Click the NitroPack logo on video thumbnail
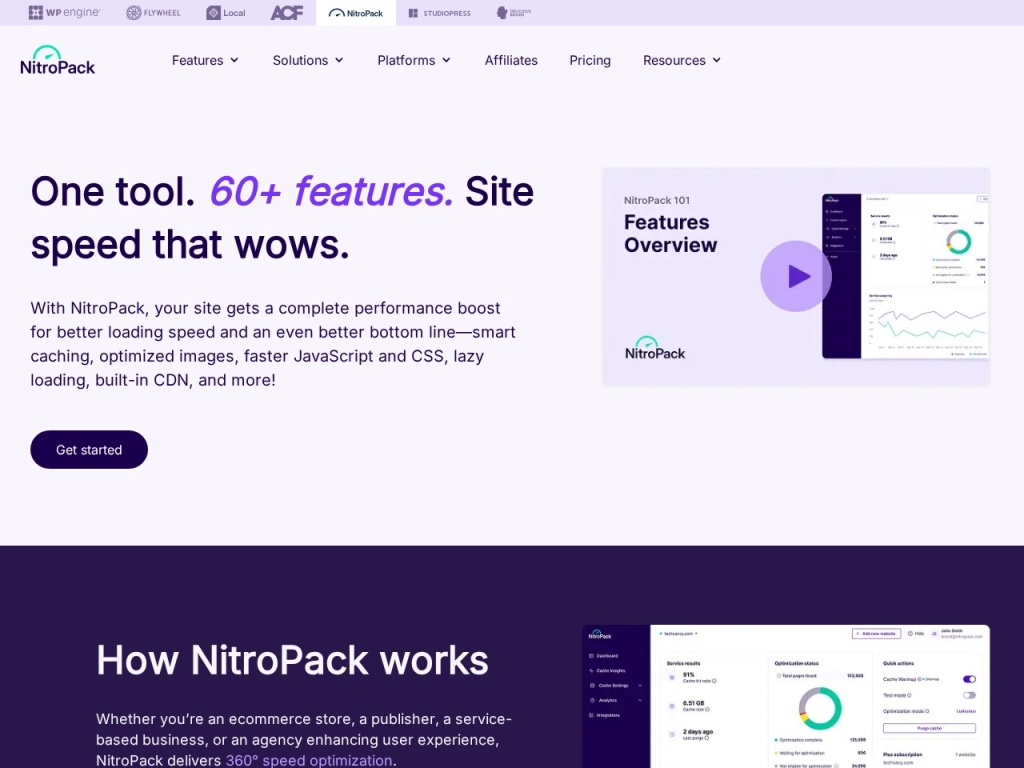The width and height of the screenshot is (1024, 768). point(655,348)
